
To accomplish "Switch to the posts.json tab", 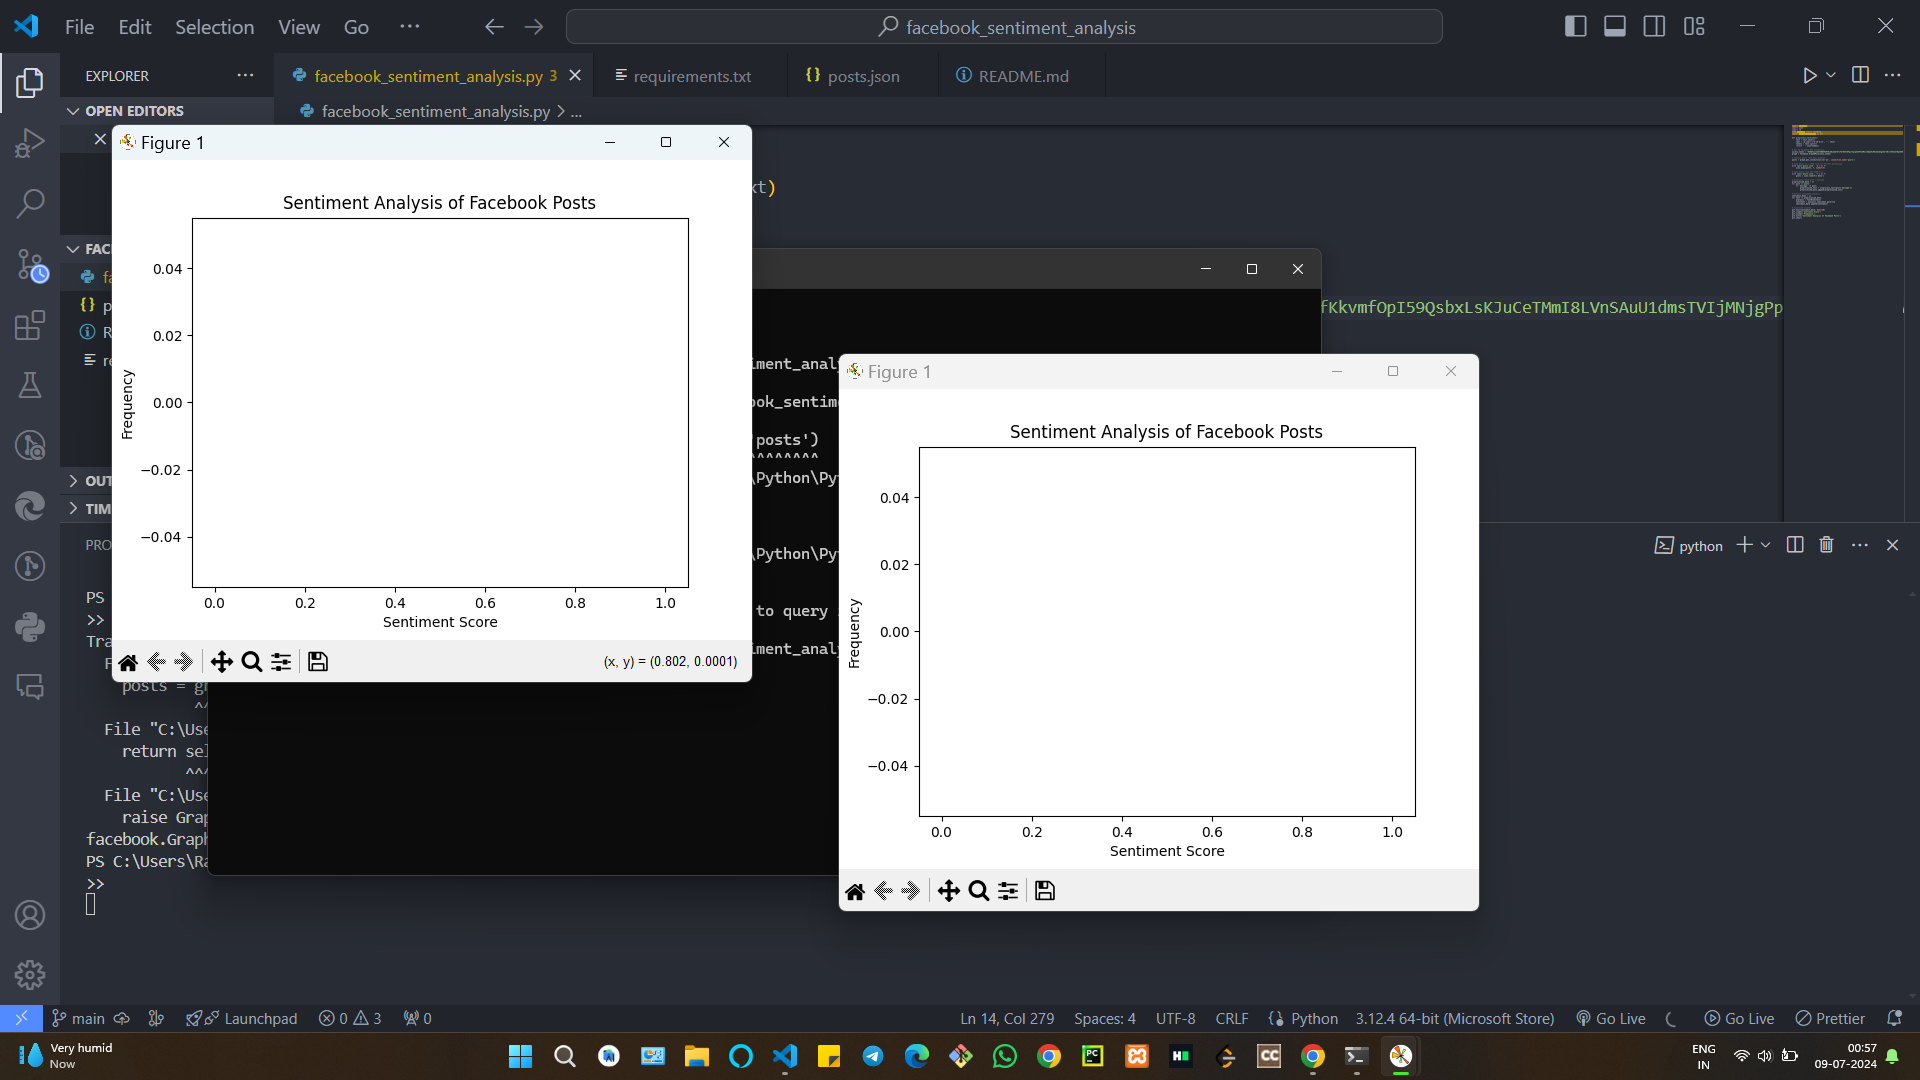I will pos(862,76).
